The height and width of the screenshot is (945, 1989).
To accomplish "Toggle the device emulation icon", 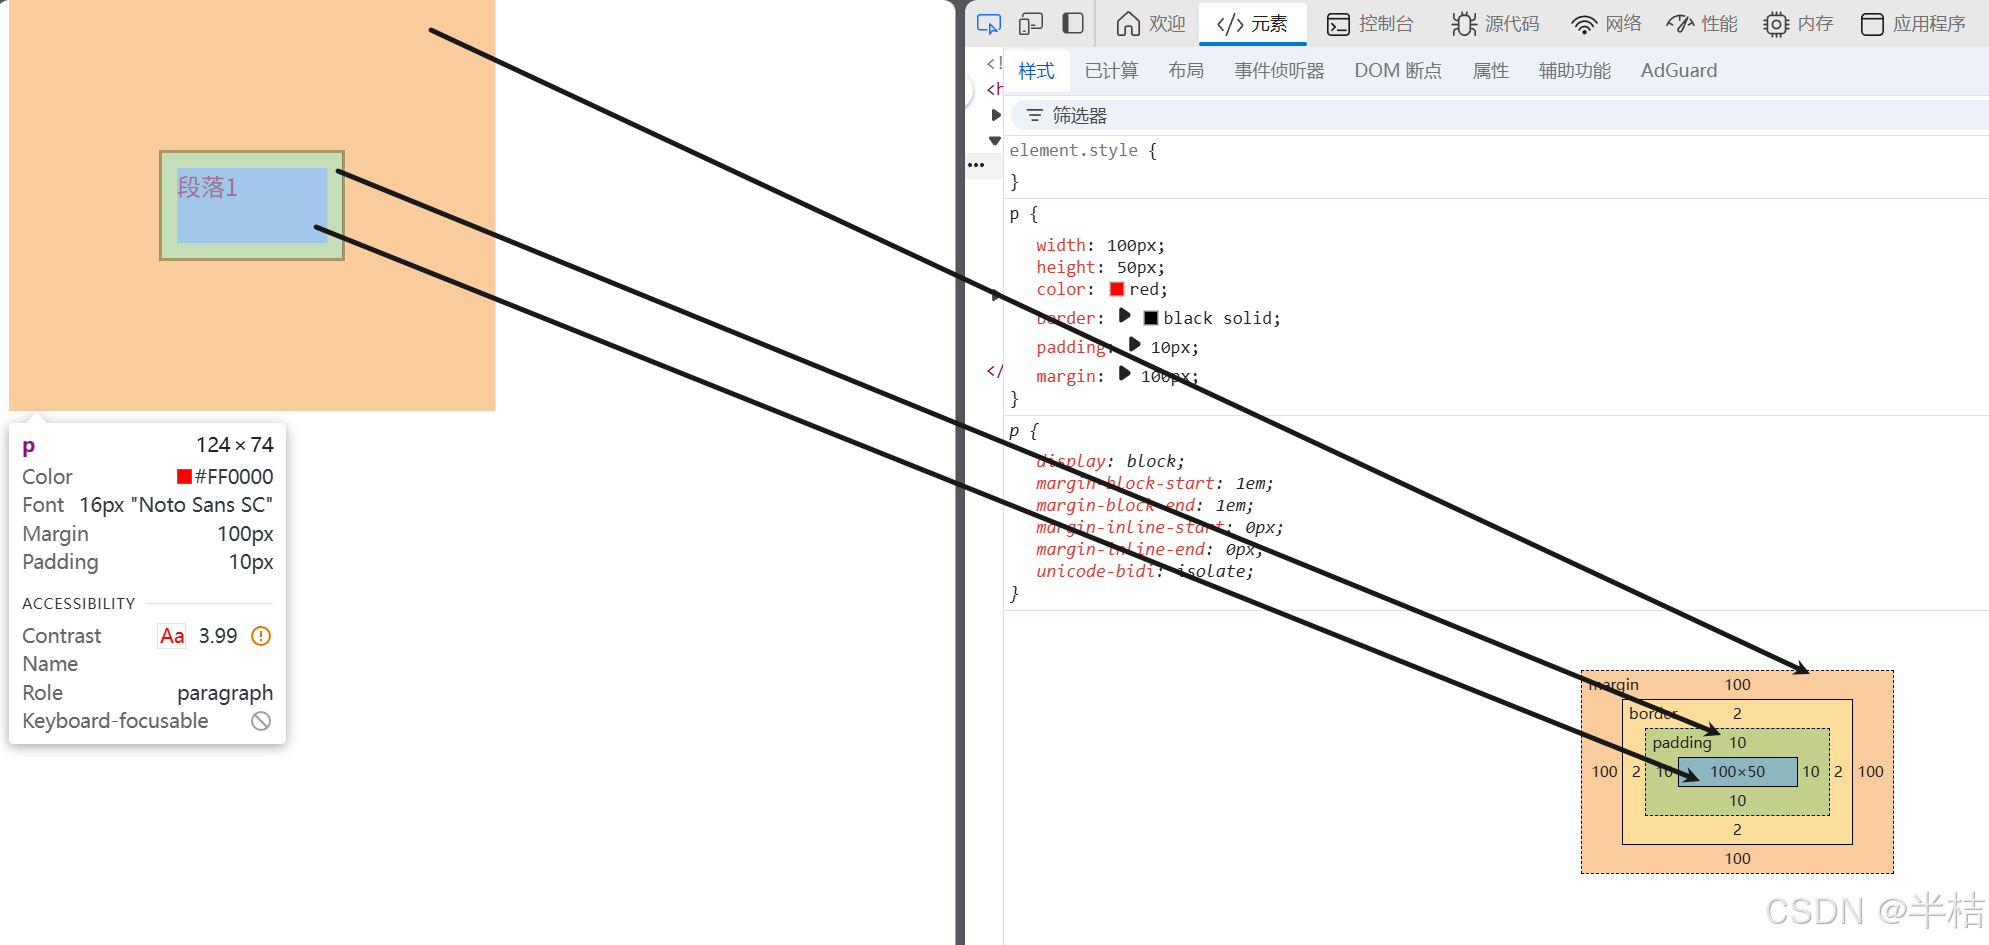I will (x=1031, y=24).
